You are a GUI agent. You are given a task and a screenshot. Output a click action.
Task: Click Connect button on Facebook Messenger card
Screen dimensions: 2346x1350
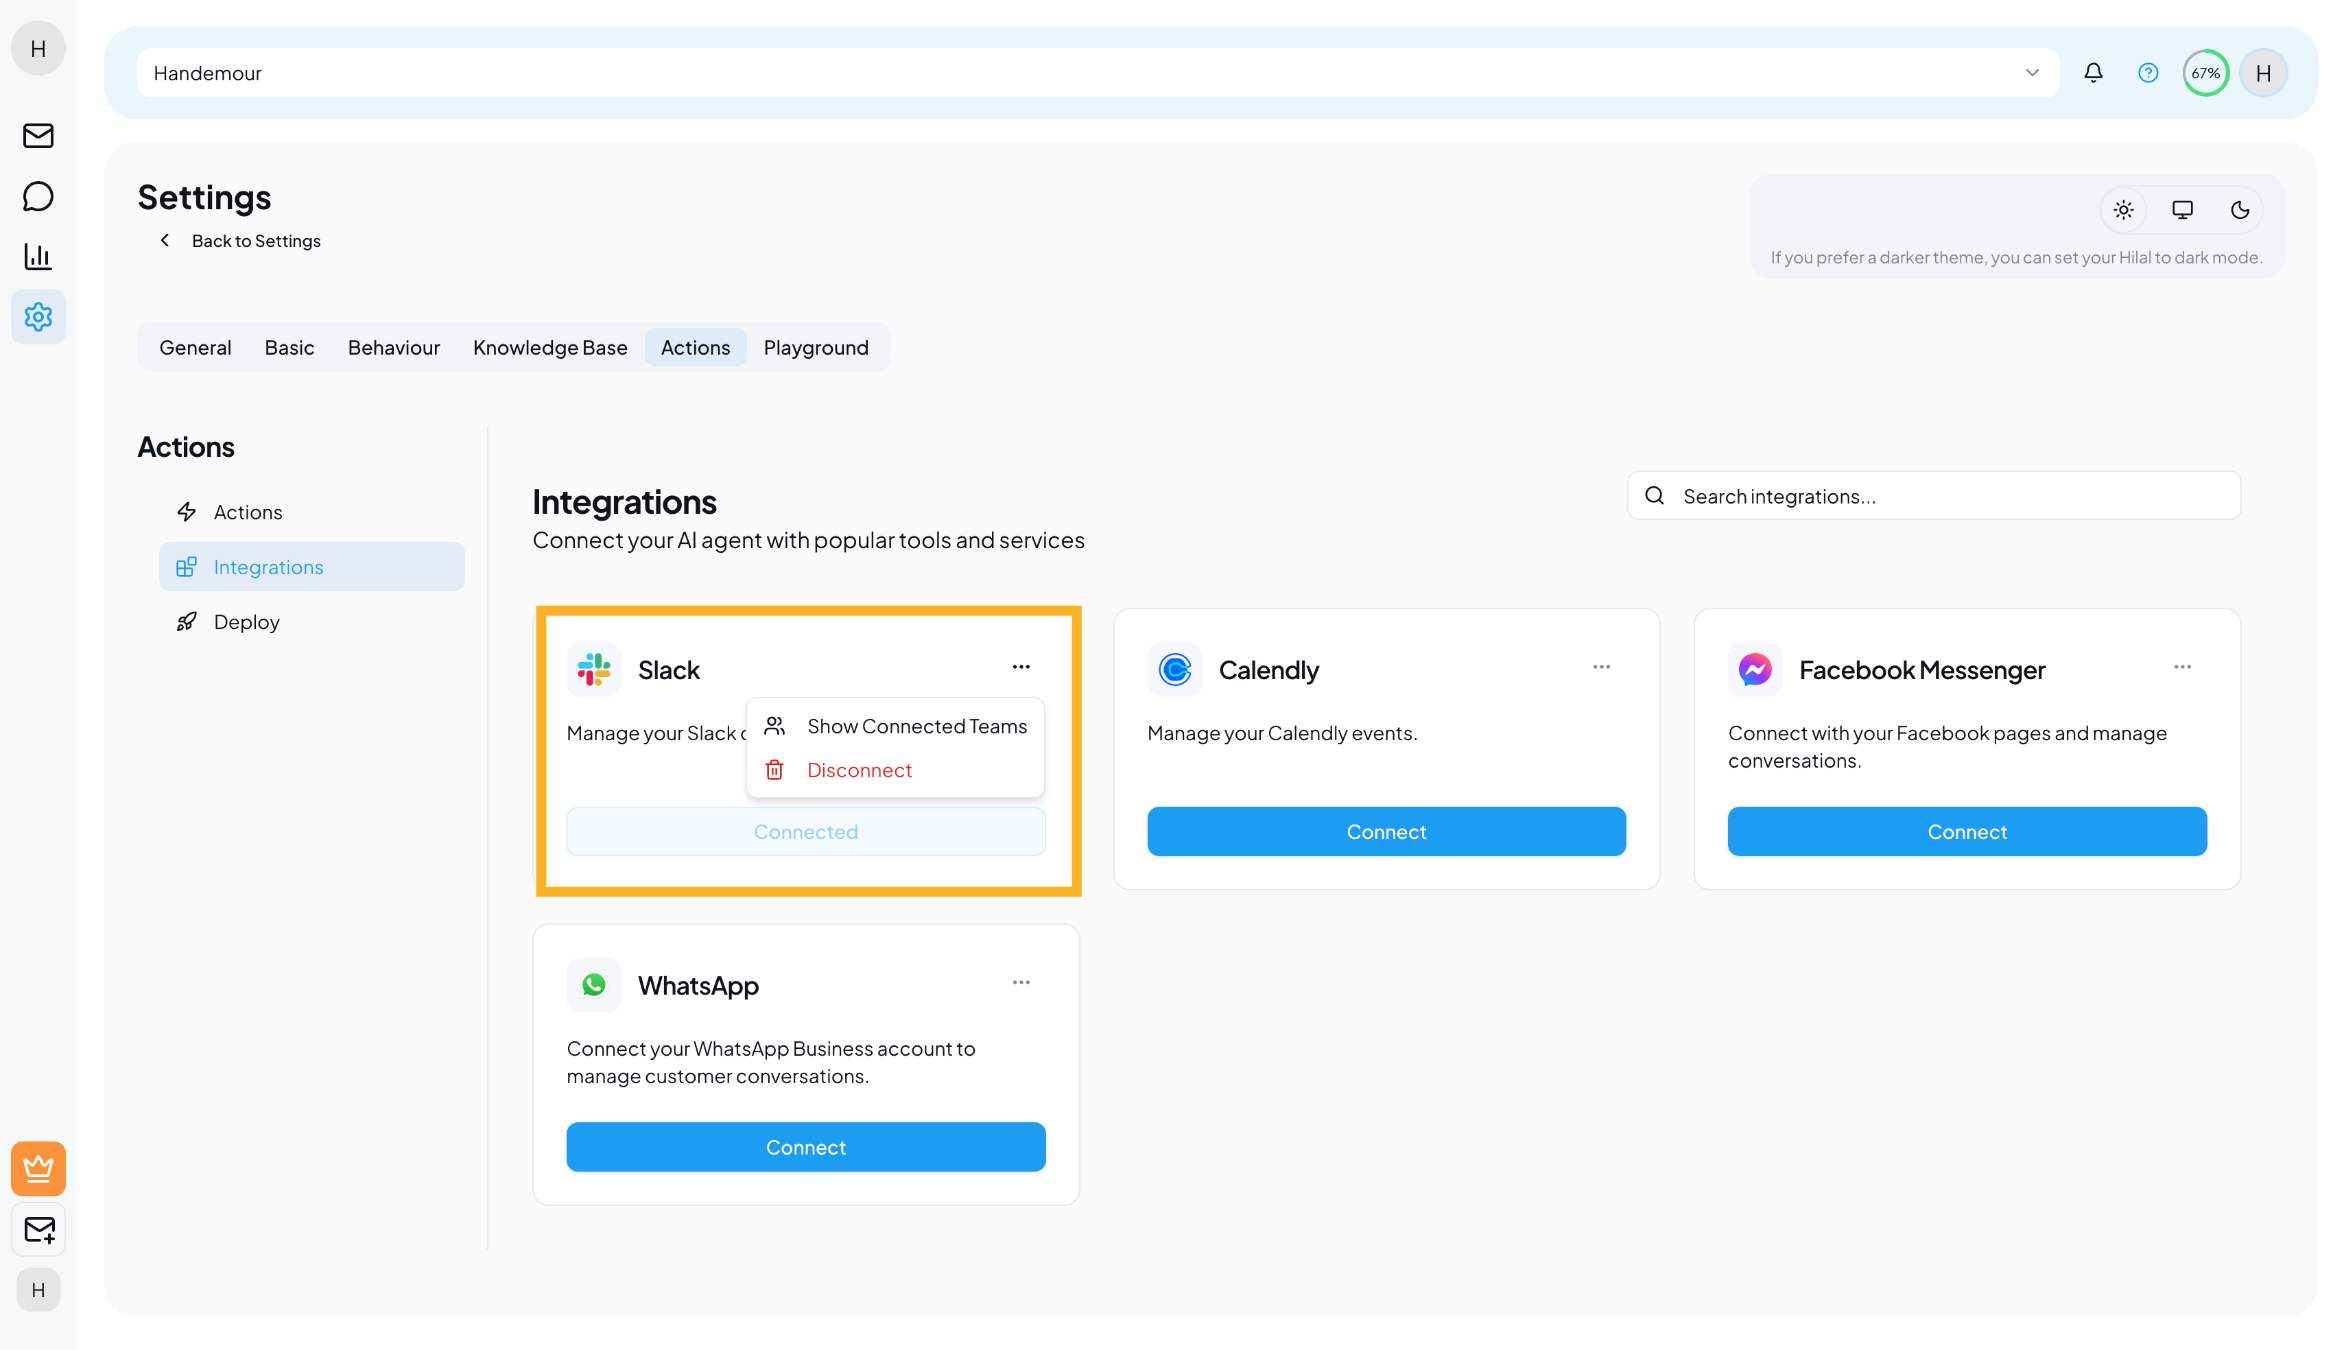[1966, 831]
